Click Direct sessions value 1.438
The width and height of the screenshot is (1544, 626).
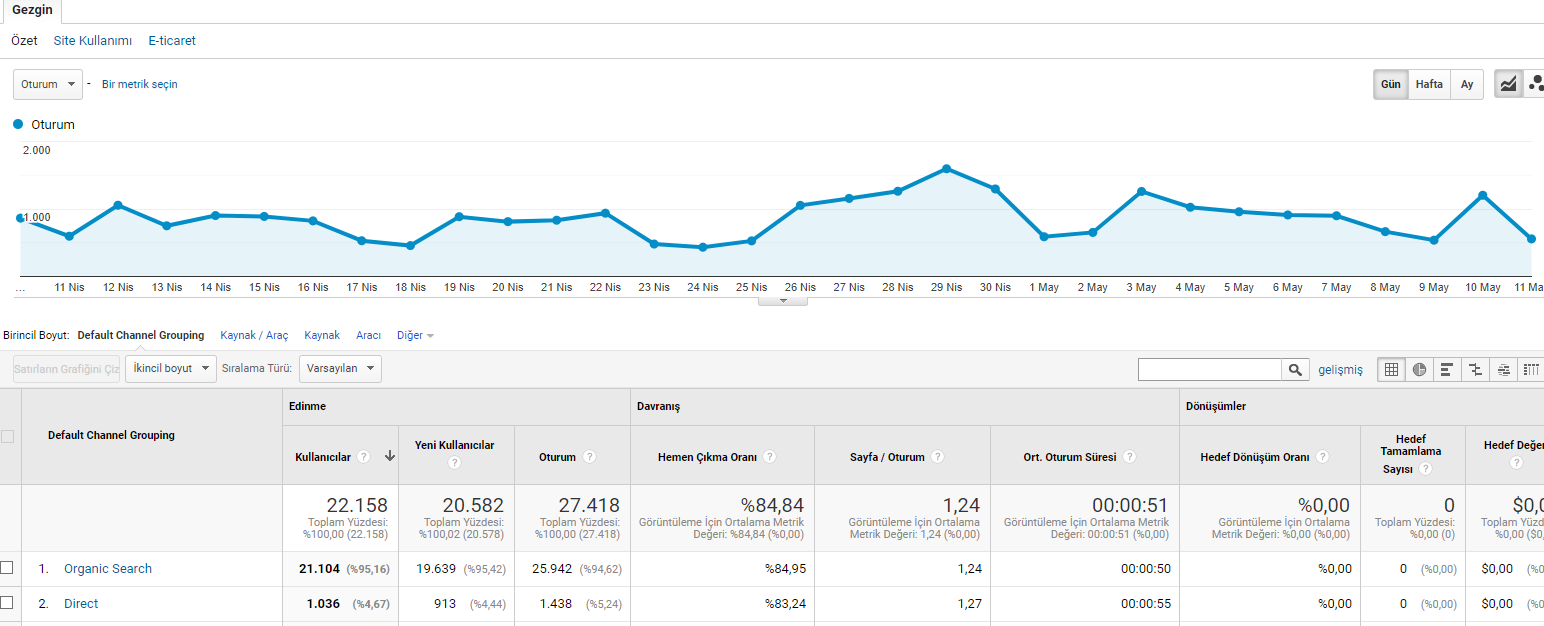[x=556, y=604]
